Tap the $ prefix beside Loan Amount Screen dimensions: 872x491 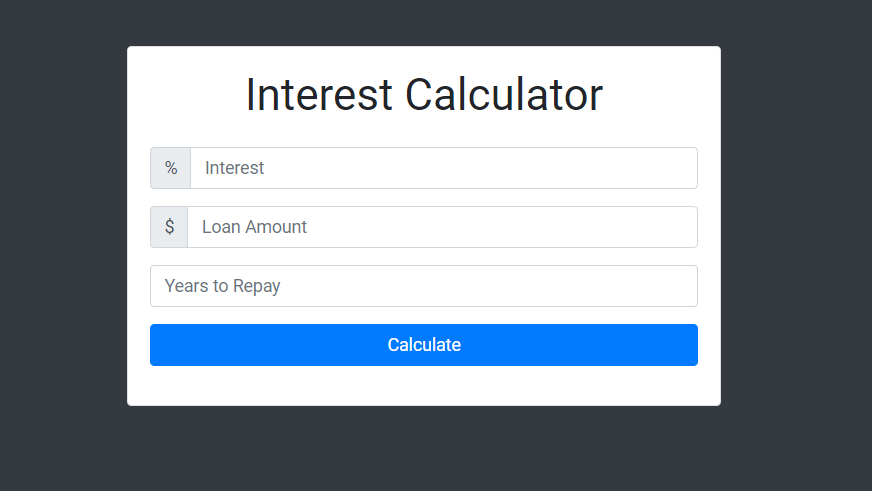point(169,227)
